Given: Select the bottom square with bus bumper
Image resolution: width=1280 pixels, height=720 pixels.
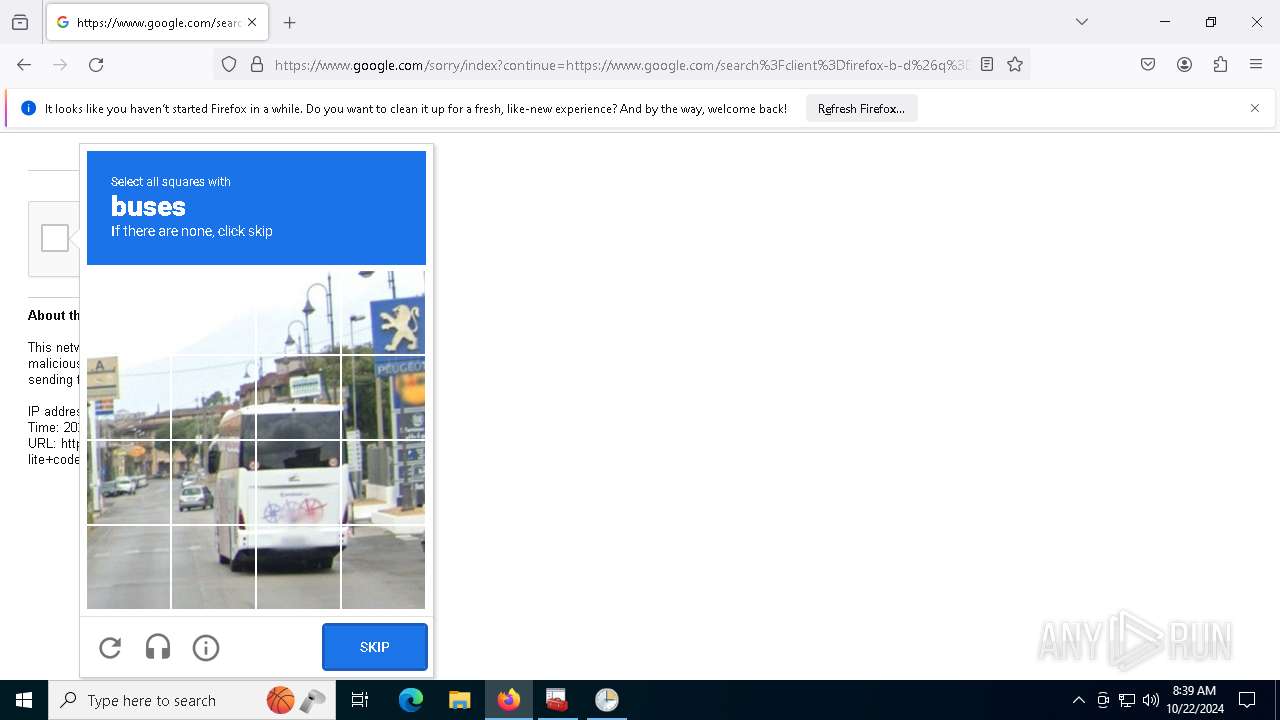Looking at the screenshot, I should [299, 567].
